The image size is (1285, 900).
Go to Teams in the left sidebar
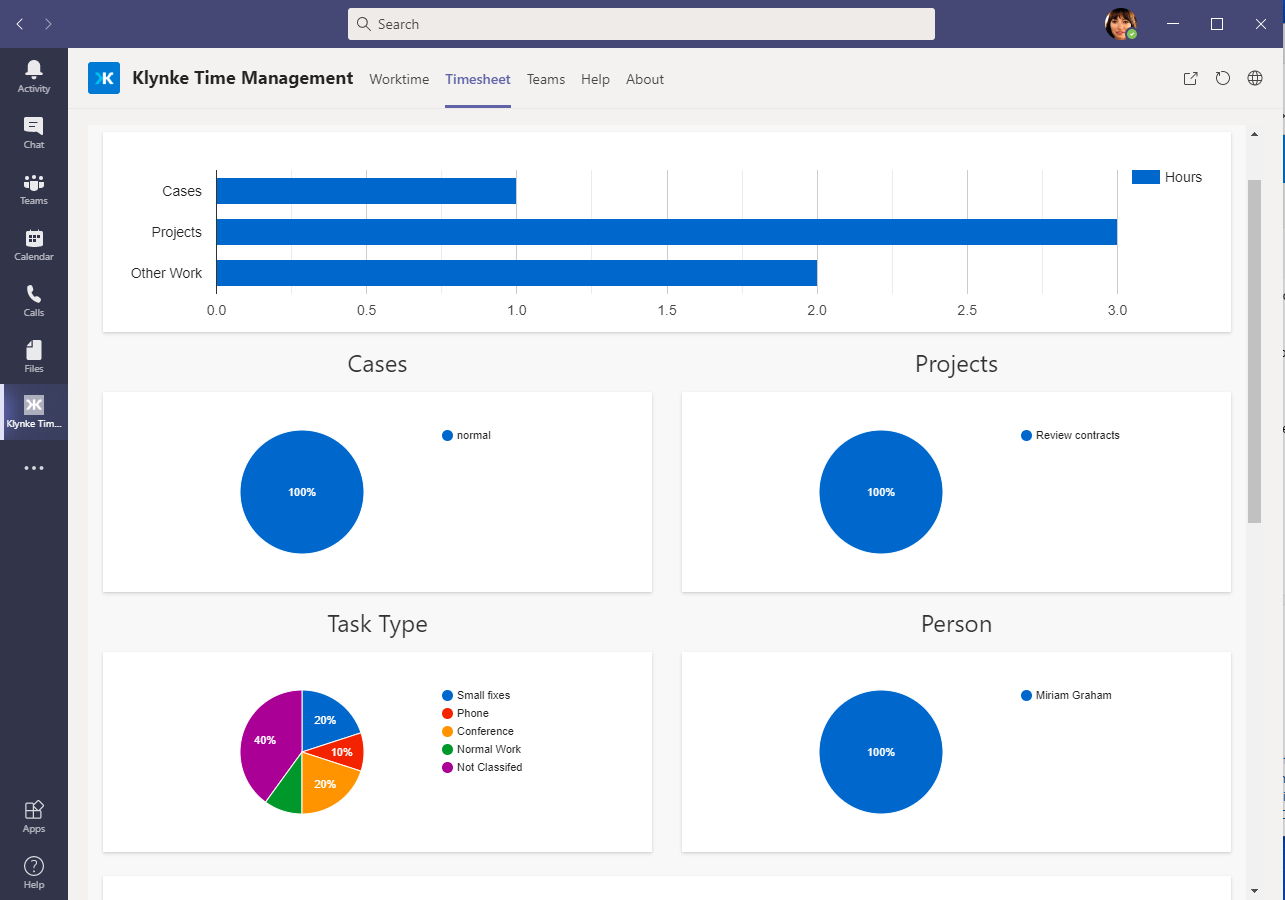(x=34, y=188)
